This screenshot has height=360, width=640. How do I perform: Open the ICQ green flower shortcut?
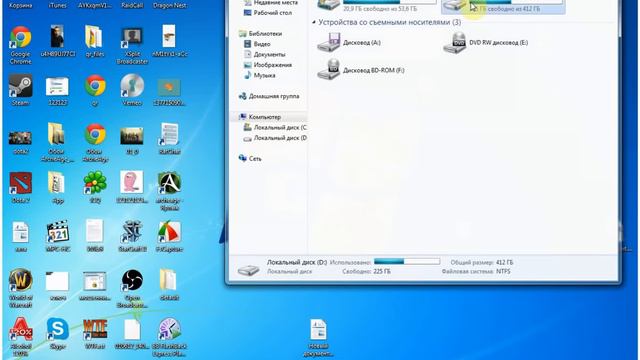pyautogui.click(x=95, y=187)
